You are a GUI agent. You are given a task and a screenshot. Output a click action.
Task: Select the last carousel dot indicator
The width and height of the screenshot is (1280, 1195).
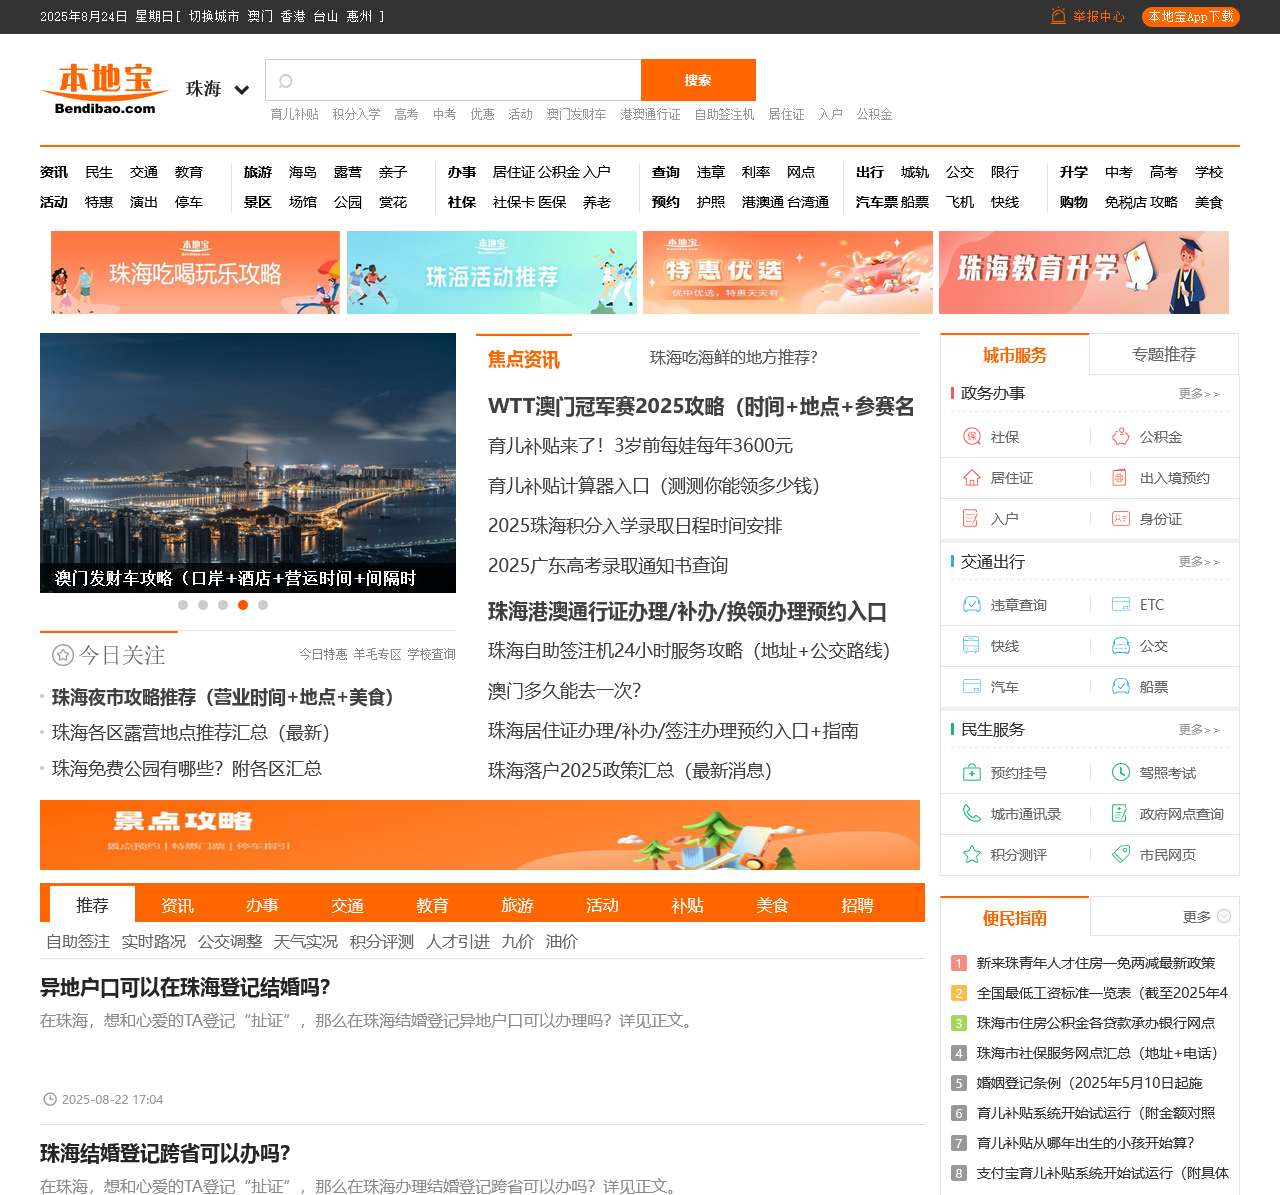coord(263,605)
